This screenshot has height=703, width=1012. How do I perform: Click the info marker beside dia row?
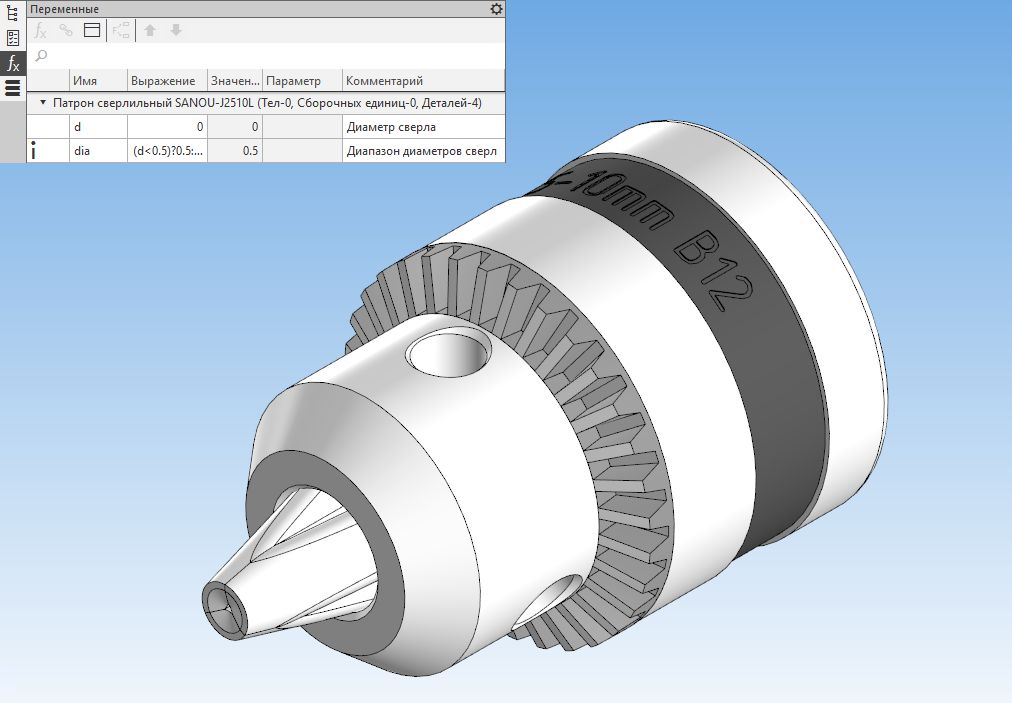tap(35, 151)
